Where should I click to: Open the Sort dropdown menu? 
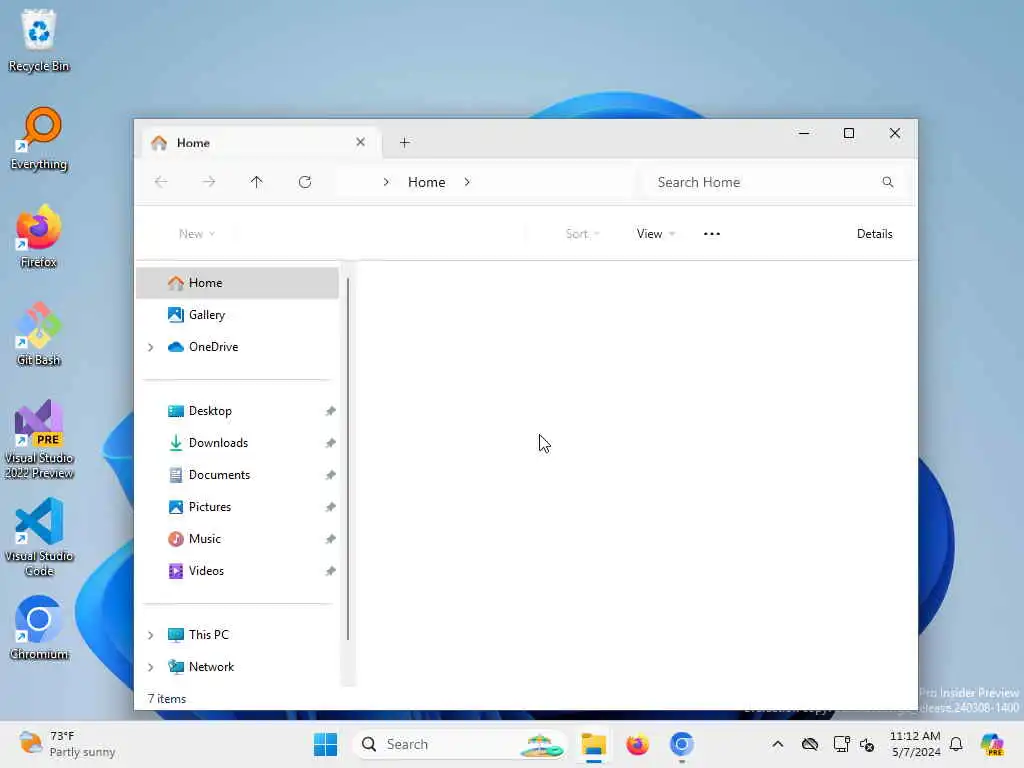click(583, 234)
